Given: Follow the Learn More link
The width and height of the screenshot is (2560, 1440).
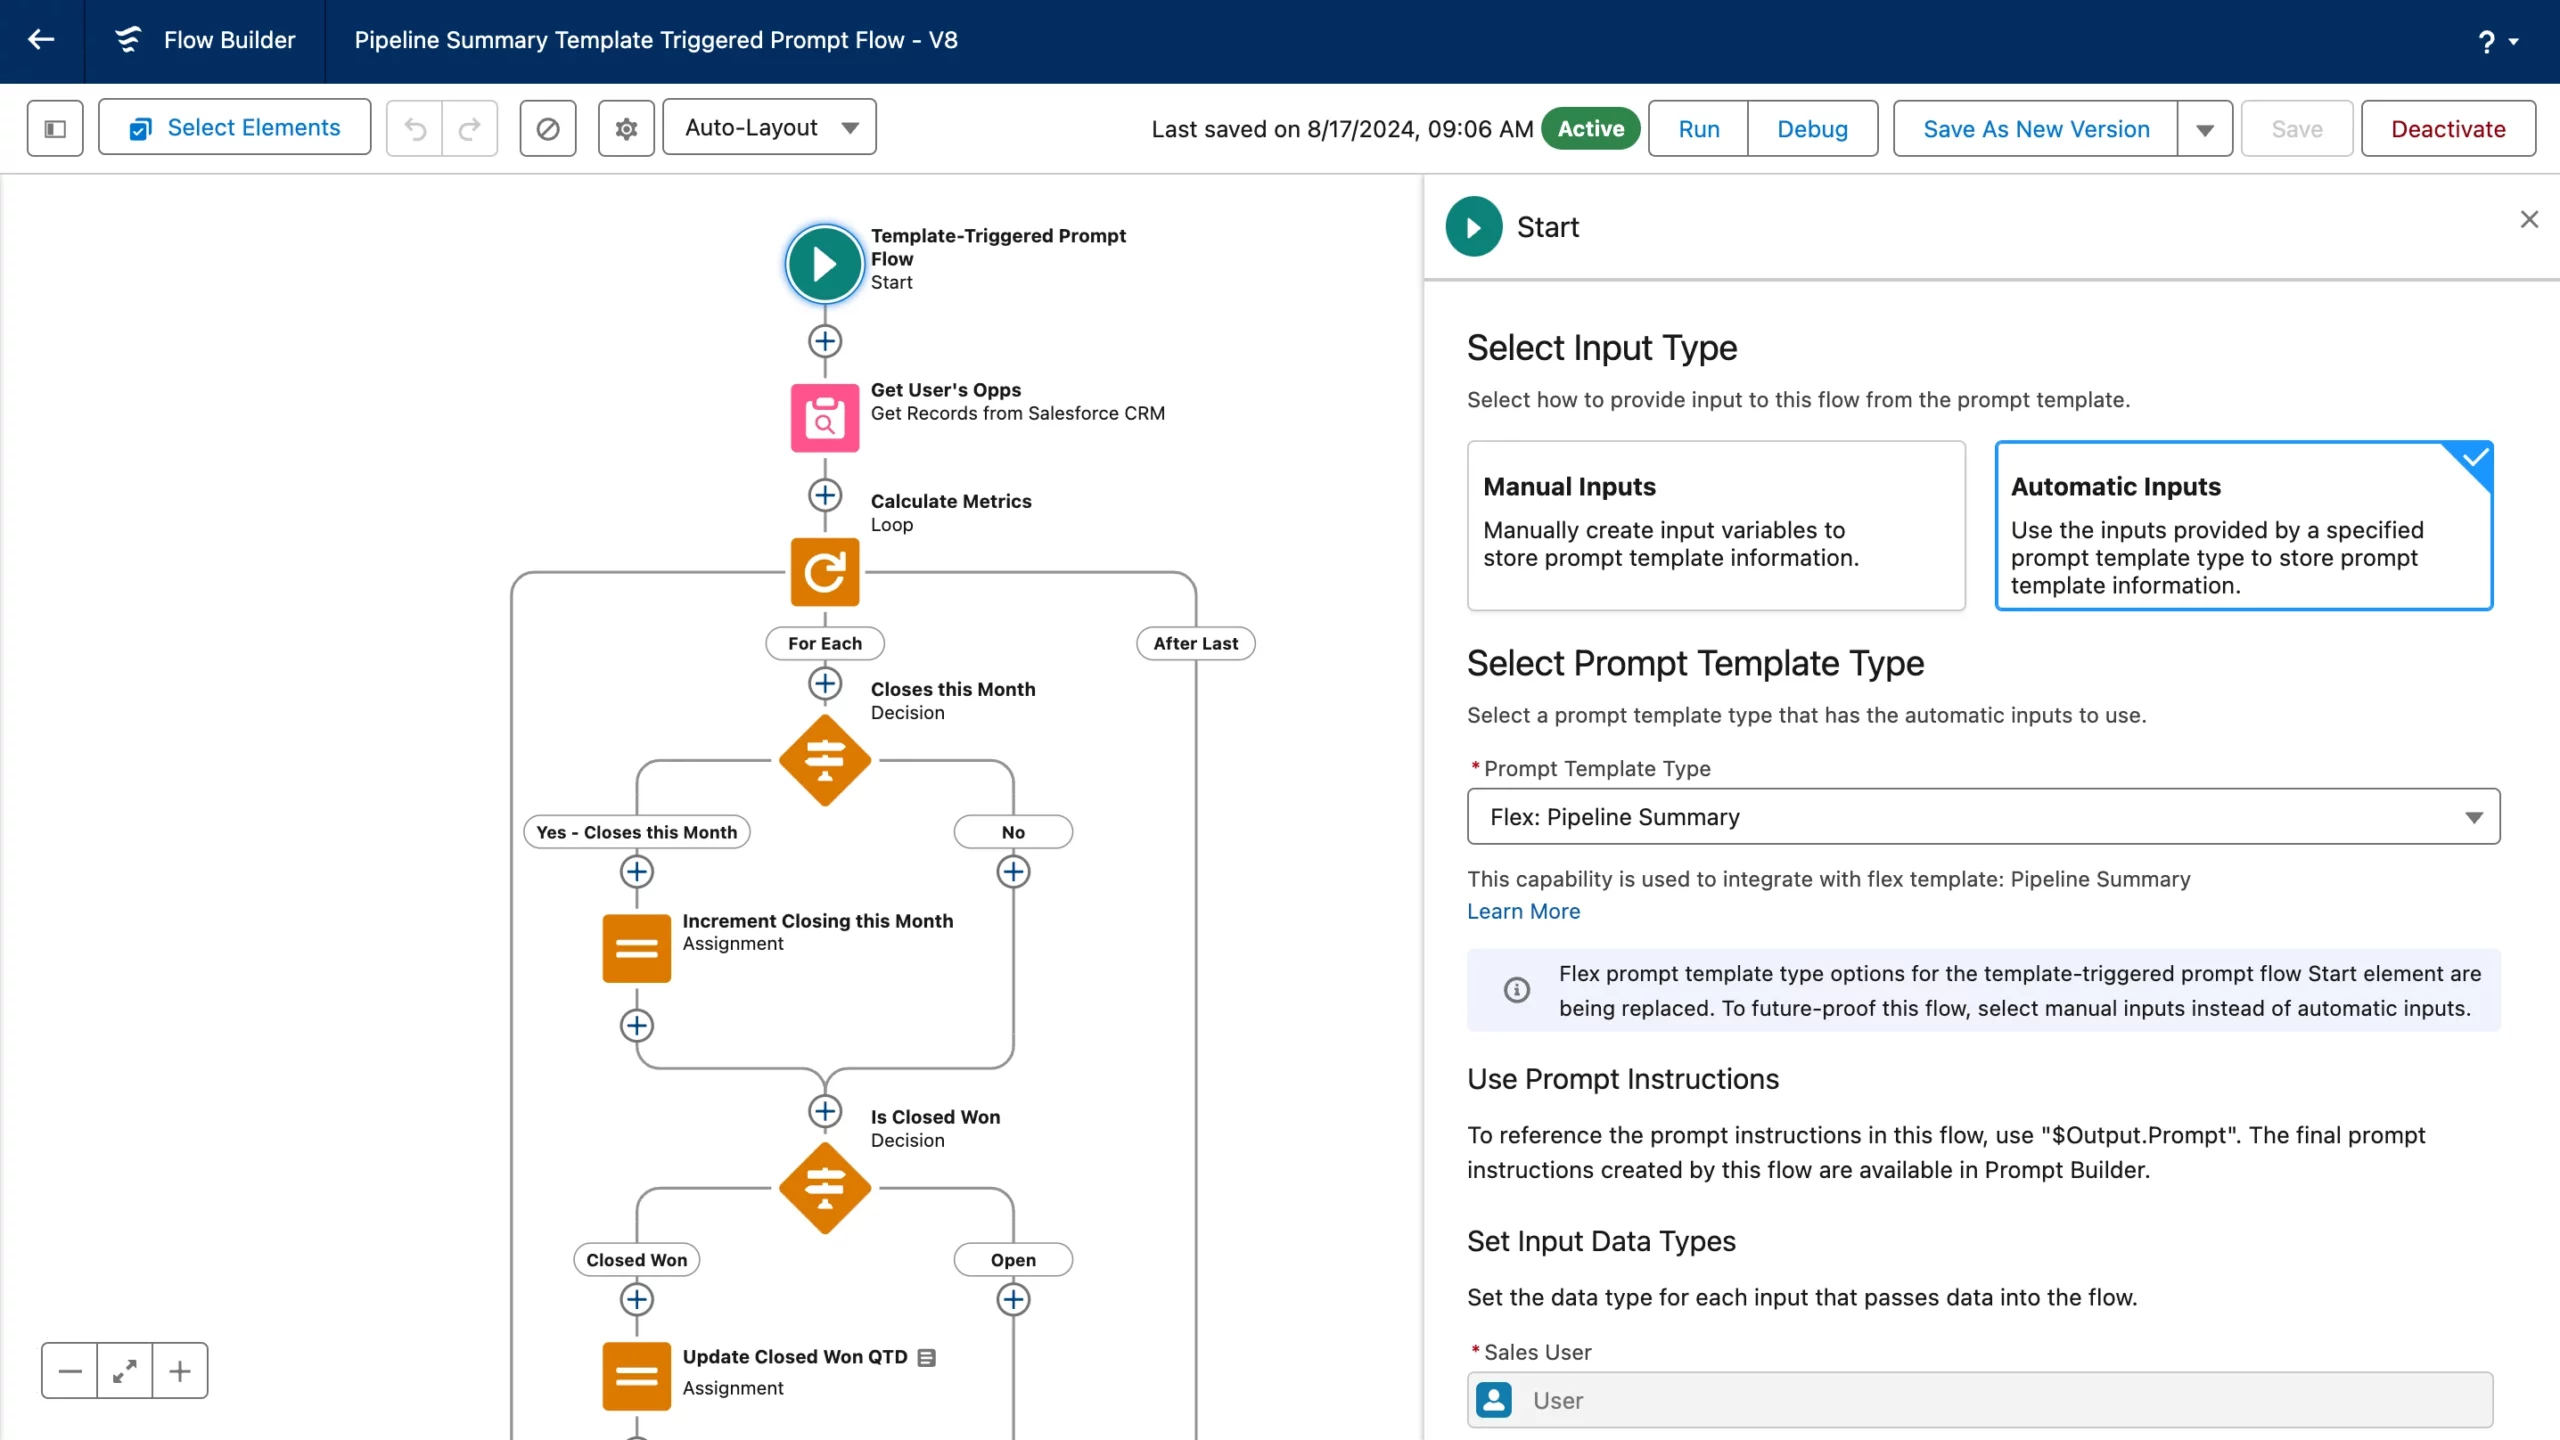Looking at the screenshot, I should [1523, 911].
